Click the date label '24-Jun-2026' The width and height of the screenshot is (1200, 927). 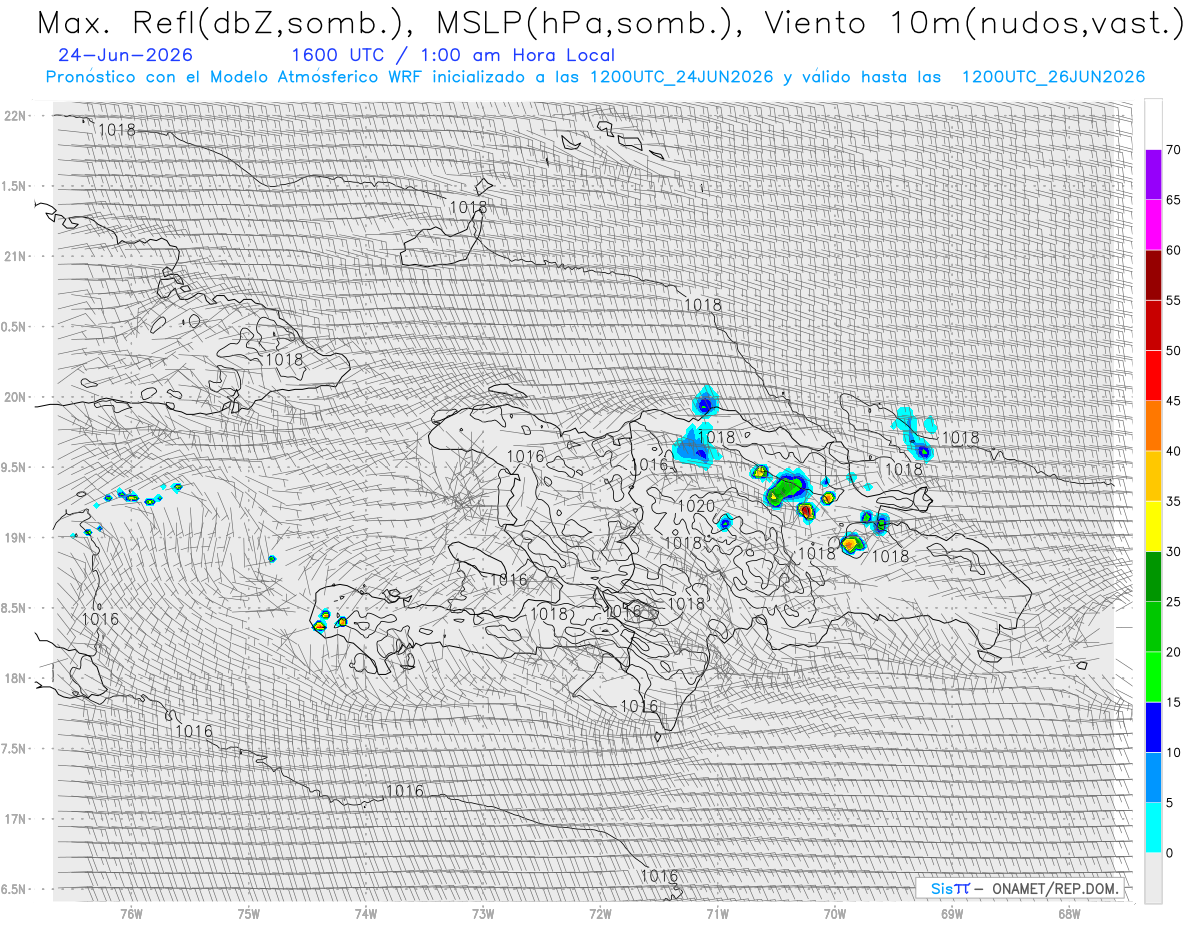125,56
